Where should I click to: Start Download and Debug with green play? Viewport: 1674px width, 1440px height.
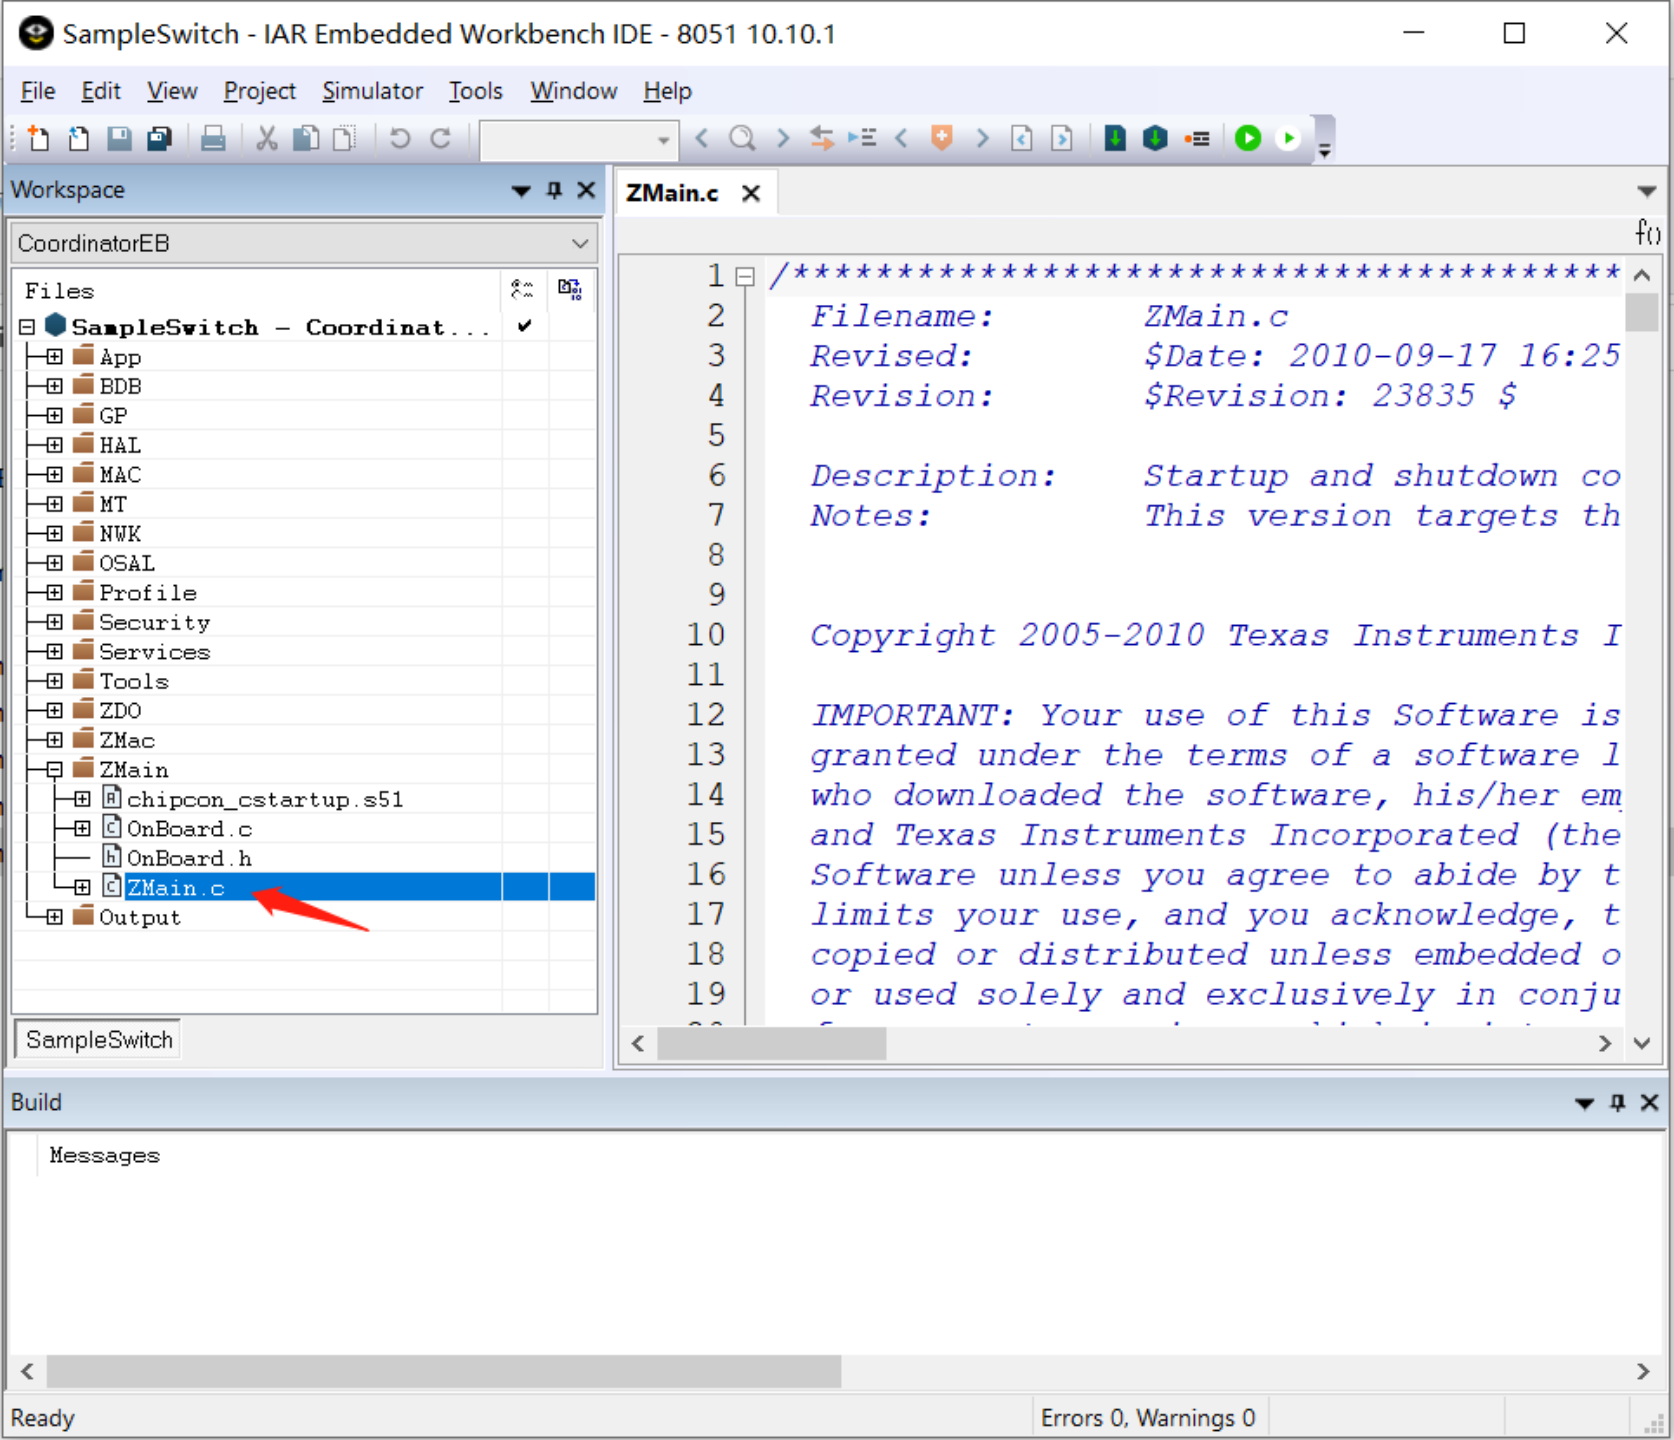pyautogui.click(x=1248, y=138)
